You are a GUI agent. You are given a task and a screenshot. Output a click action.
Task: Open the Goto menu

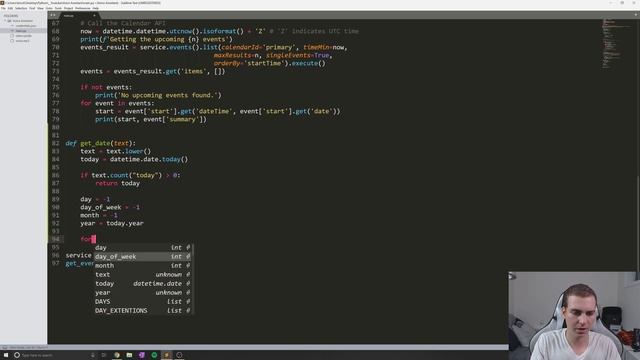click(49, 8)
